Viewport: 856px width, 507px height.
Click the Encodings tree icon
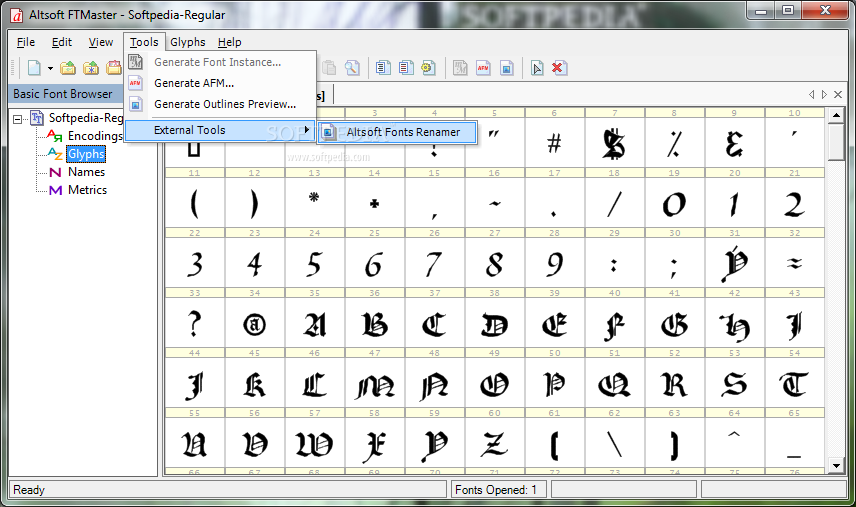pyautogui.click(x=55, y=135)
